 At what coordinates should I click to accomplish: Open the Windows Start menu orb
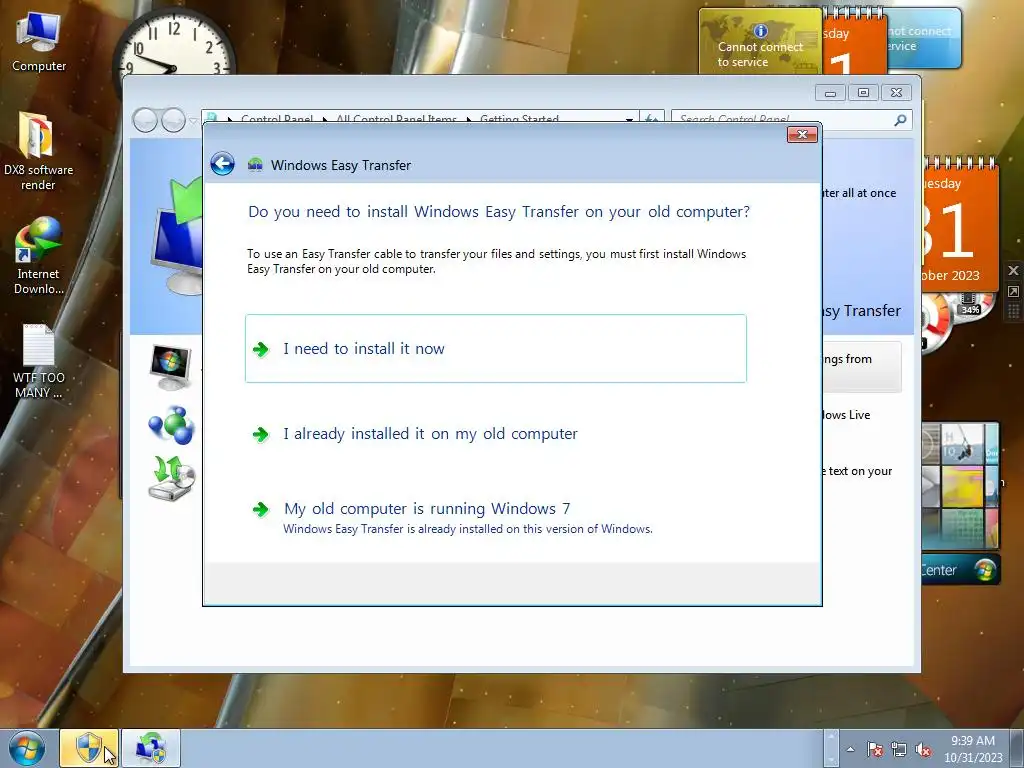pyautogui.click(x=27, y=748)
